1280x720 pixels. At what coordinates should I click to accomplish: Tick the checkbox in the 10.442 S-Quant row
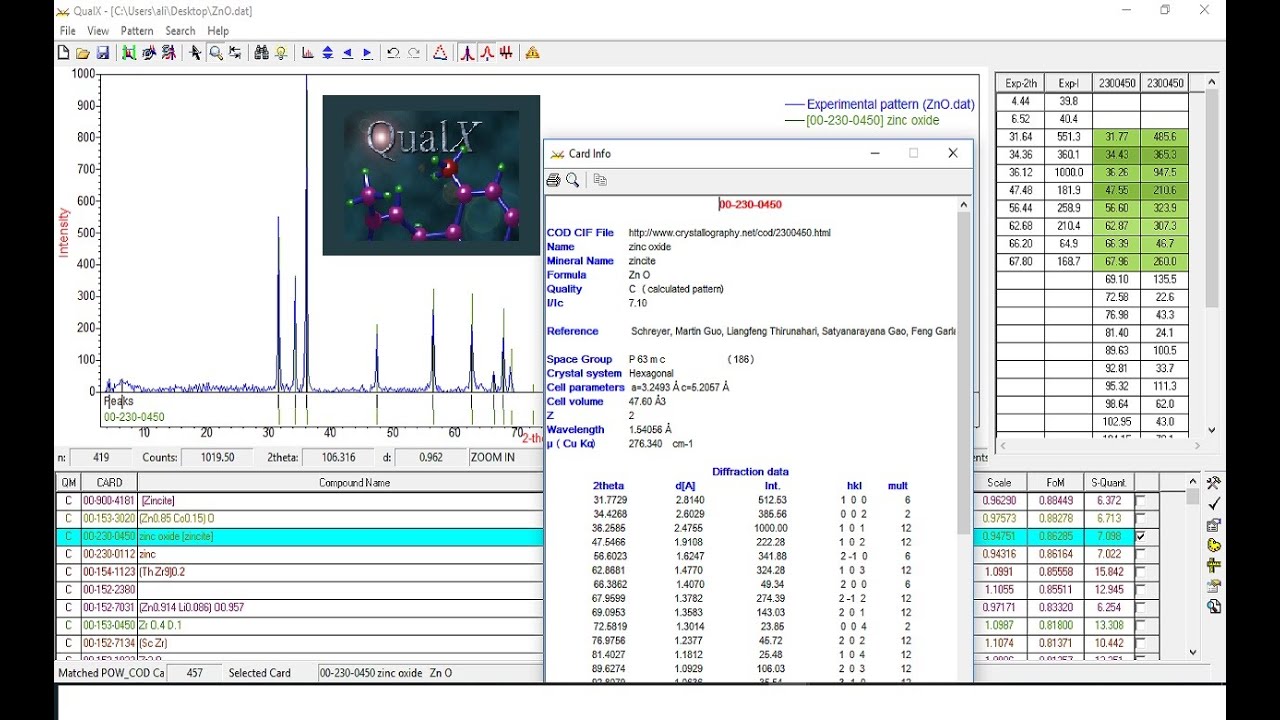1140,643
